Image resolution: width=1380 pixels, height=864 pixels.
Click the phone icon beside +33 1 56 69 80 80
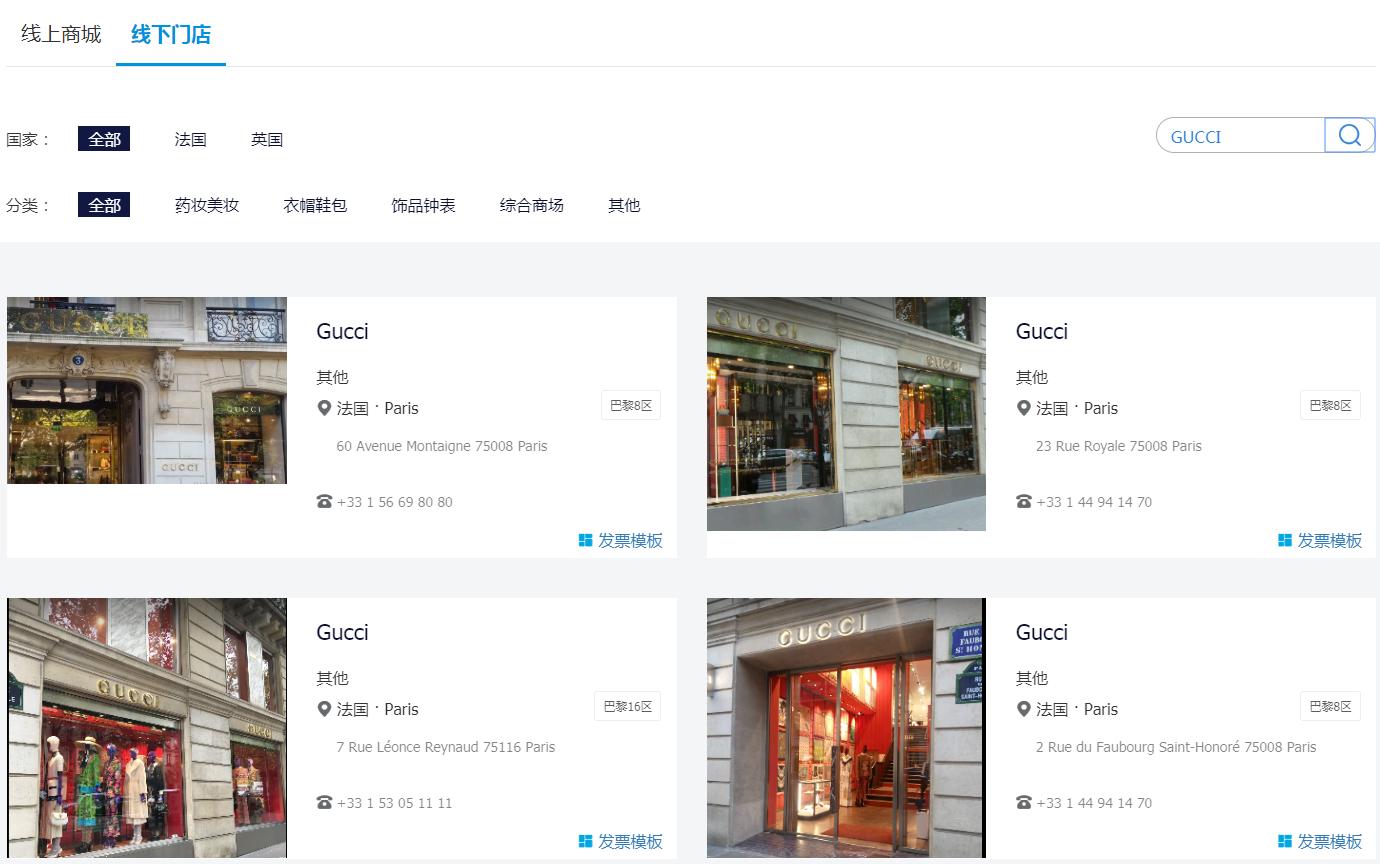click(x=324, y=501)
